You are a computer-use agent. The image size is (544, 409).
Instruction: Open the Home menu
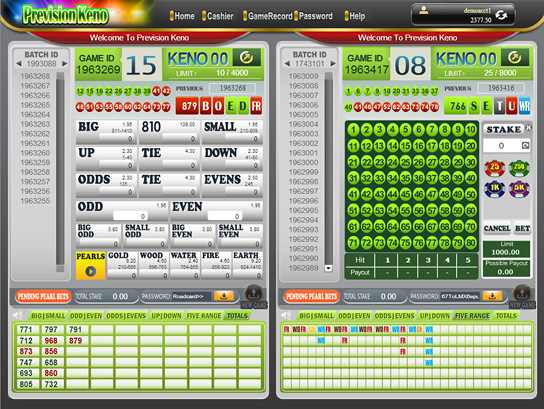(182, 16)
